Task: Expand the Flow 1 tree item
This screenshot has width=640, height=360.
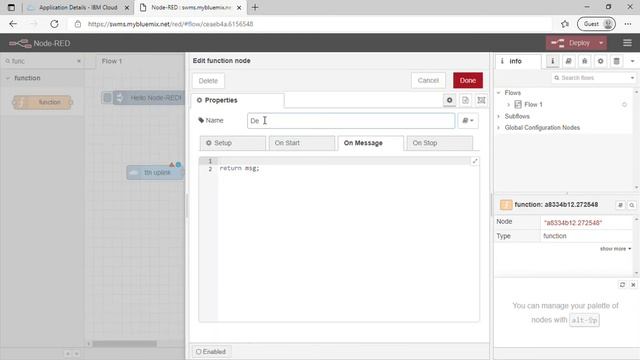Action: coord(509,104)
